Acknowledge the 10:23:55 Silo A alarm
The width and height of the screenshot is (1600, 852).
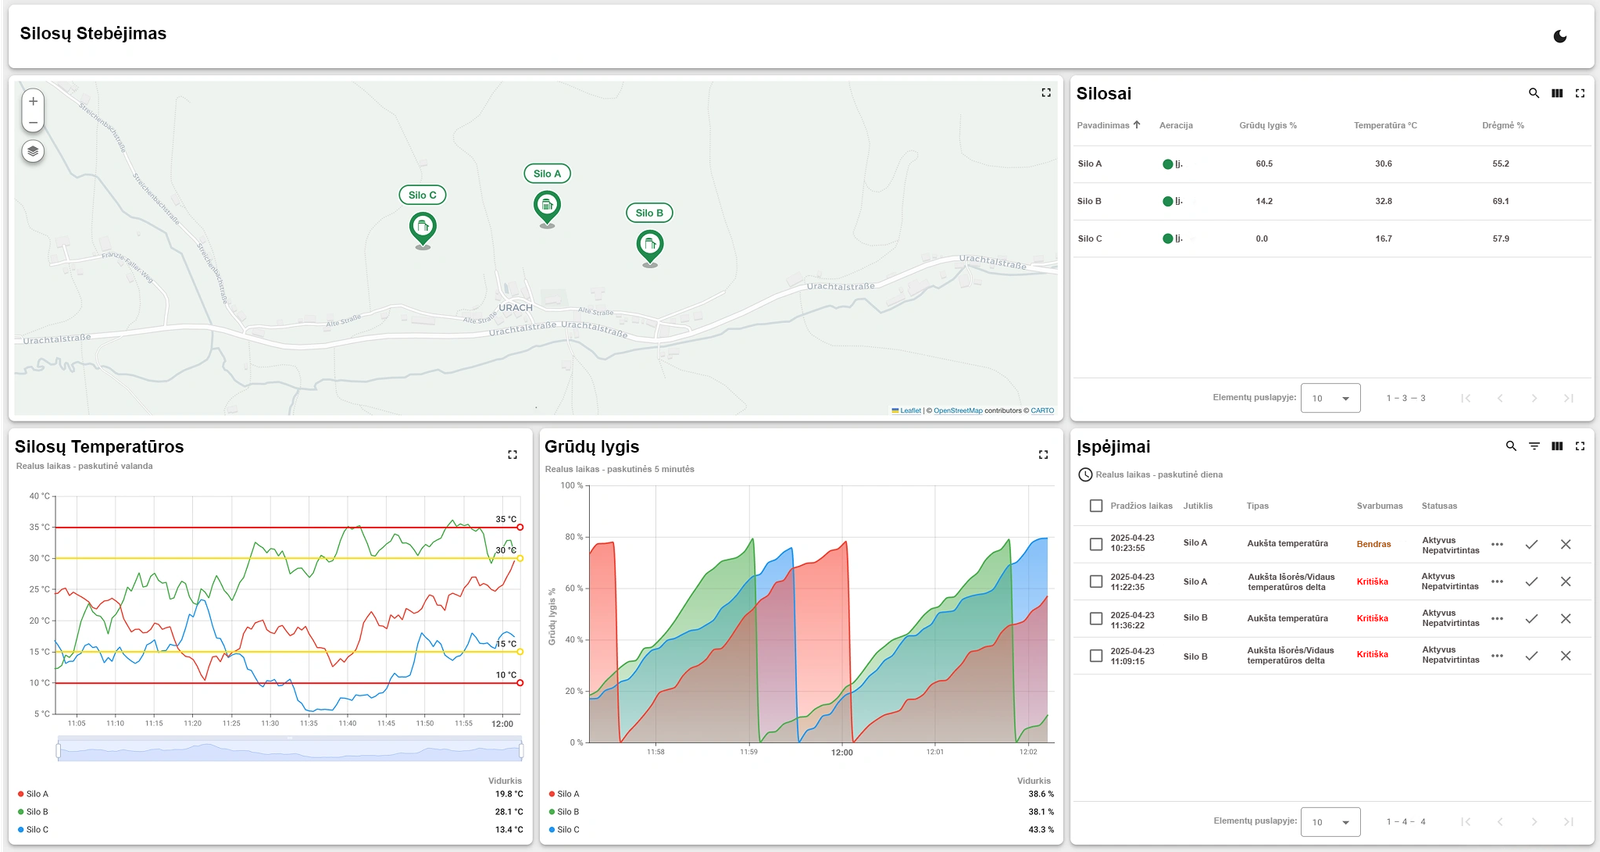[1531, 545]
